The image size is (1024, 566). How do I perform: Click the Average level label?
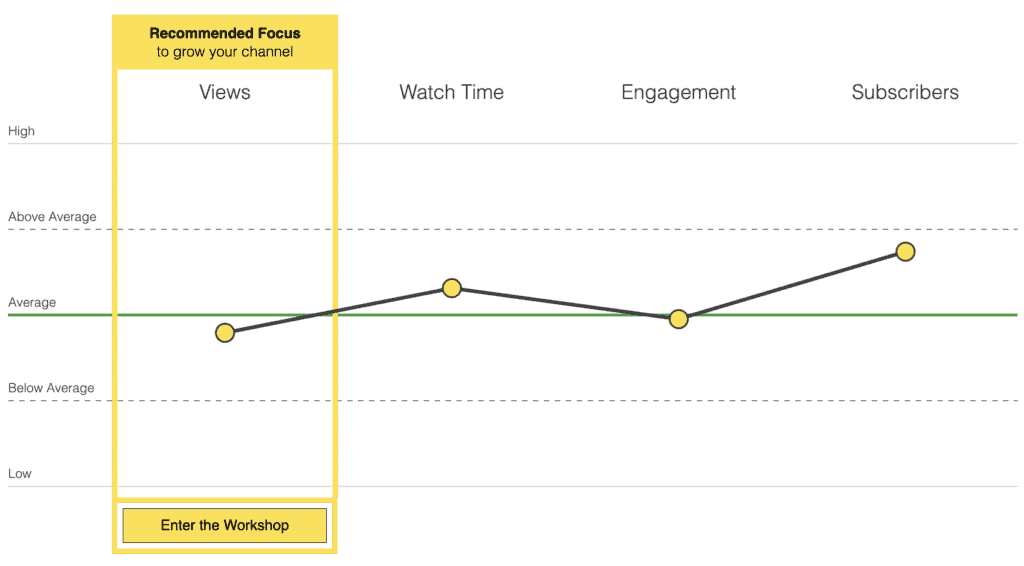click(x=32, y=302)
